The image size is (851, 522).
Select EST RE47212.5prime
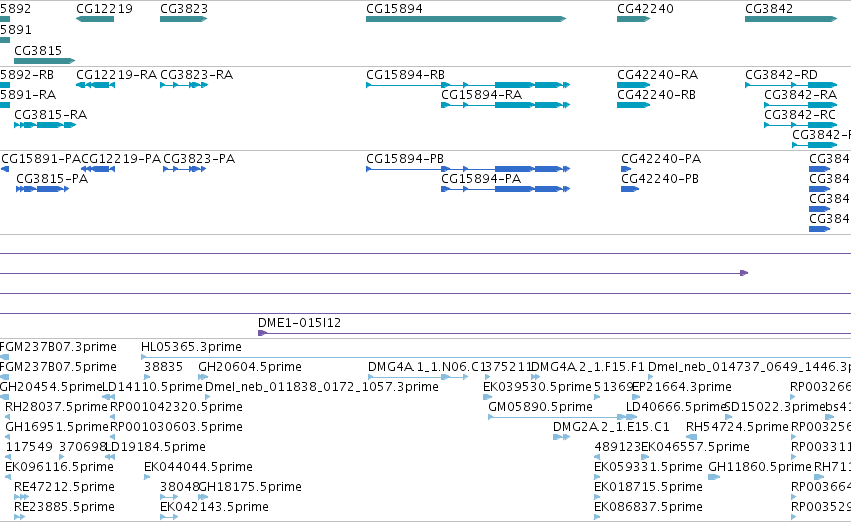click(x=65, y=487)
